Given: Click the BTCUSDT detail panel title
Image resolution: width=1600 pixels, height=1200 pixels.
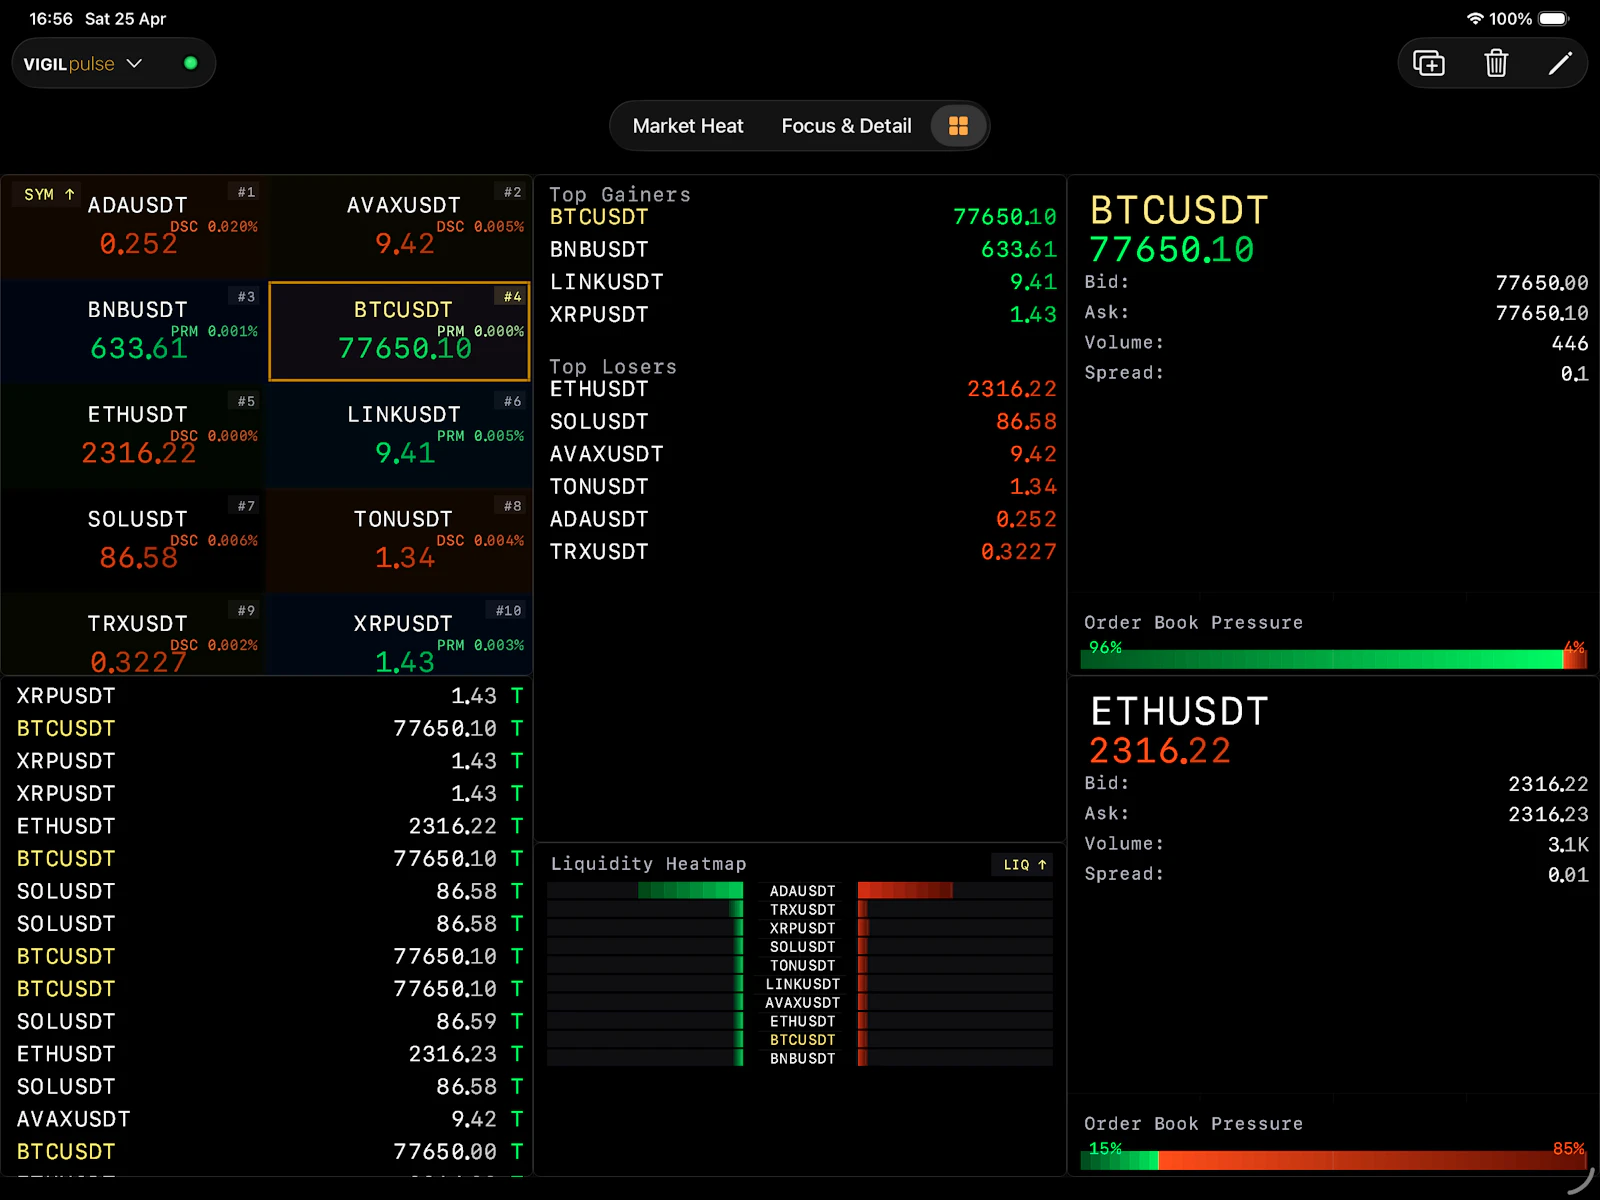Looking at the screenshot, I should (x=1179, y=210).
